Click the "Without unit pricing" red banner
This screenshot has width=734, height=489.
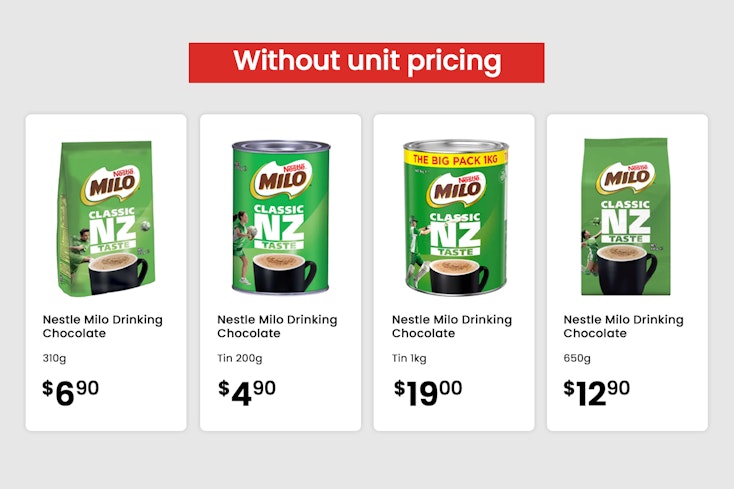coord(366,62)
